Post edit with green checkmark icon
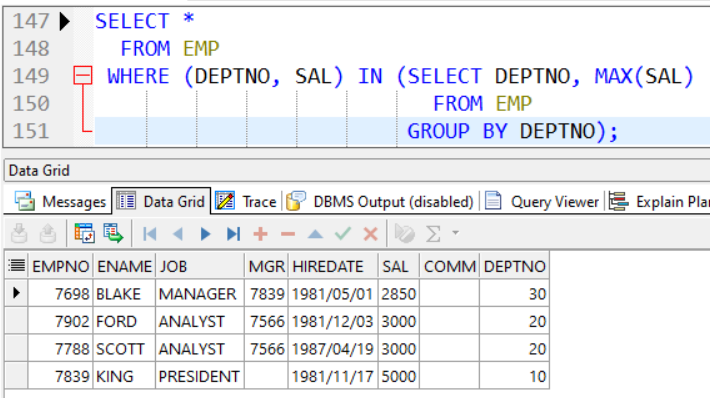The width and height of the screenshot is (710, 398). [x=343, y=234]
